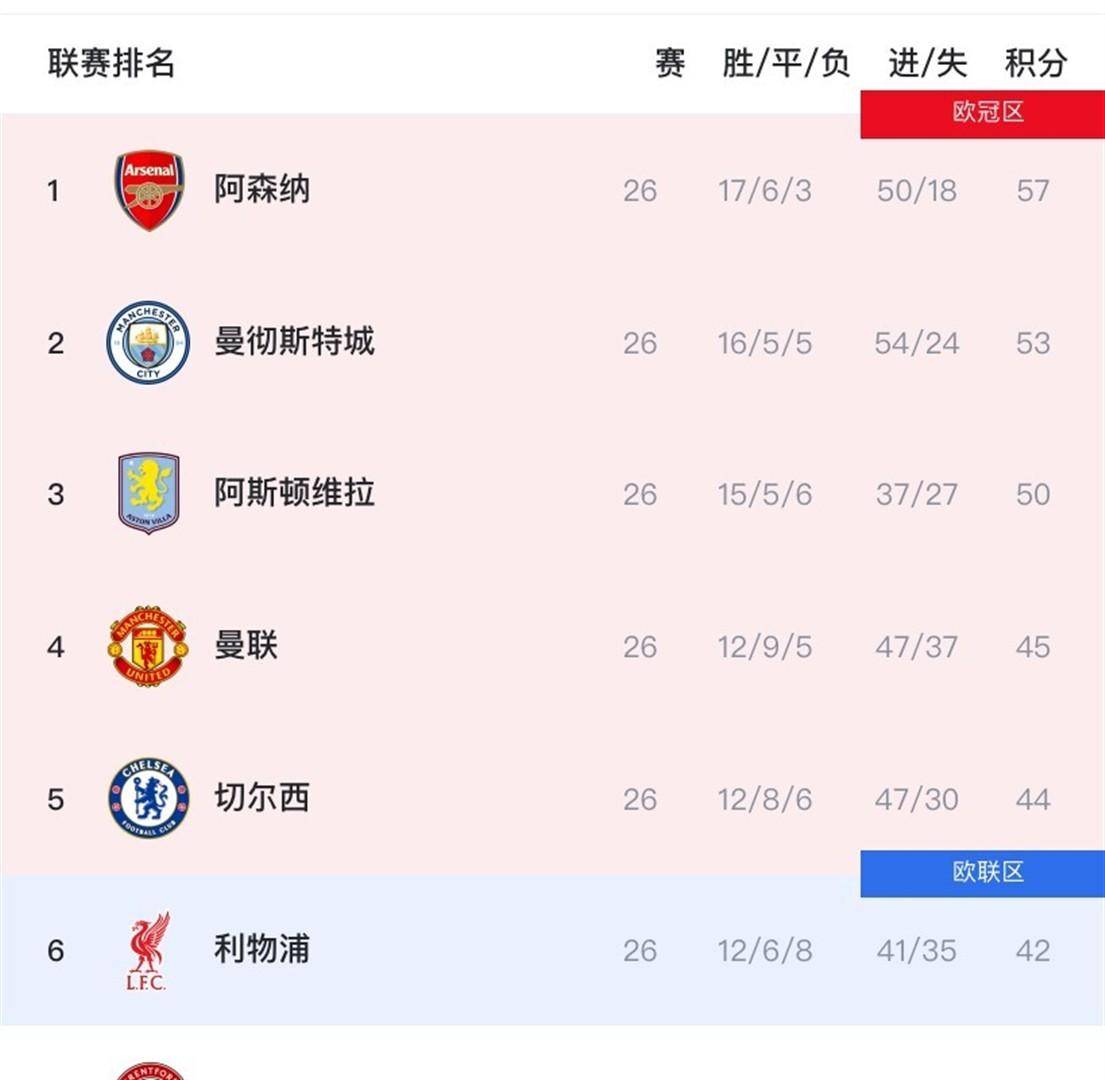Open the Liverpool L.F.C. badge
Image resolution: width=1105 pixels, height=1080 pixels.
(x=148, y=951)
